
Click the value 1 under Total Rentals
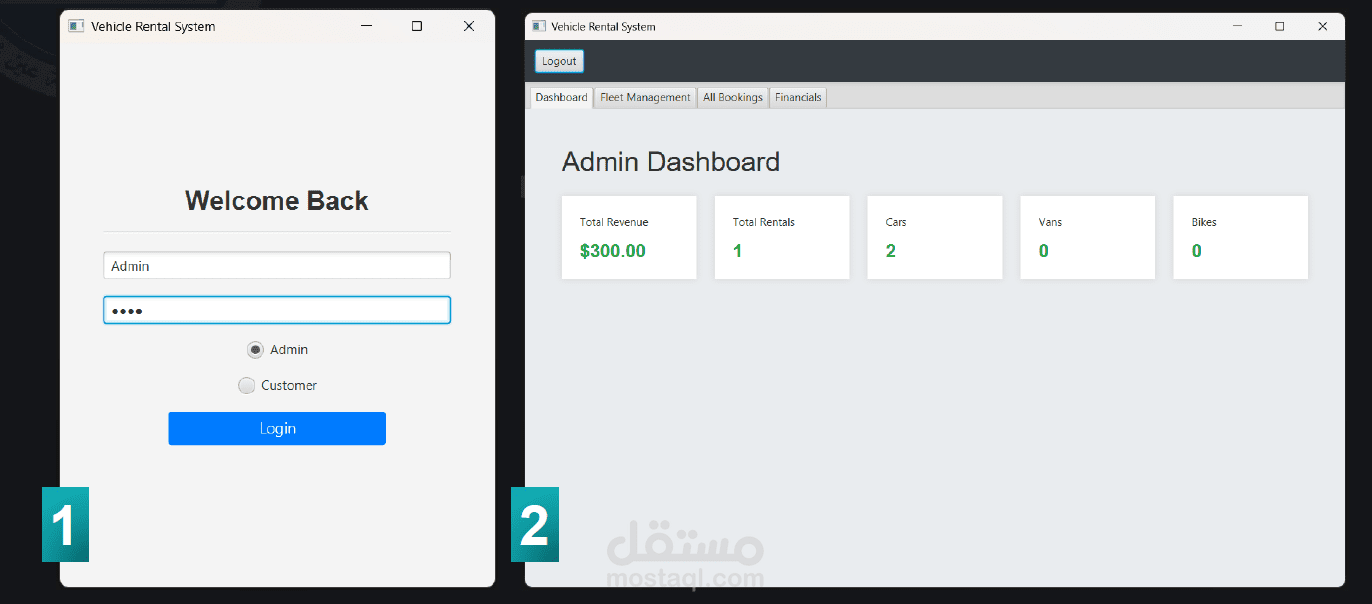(x=738, y=251)
